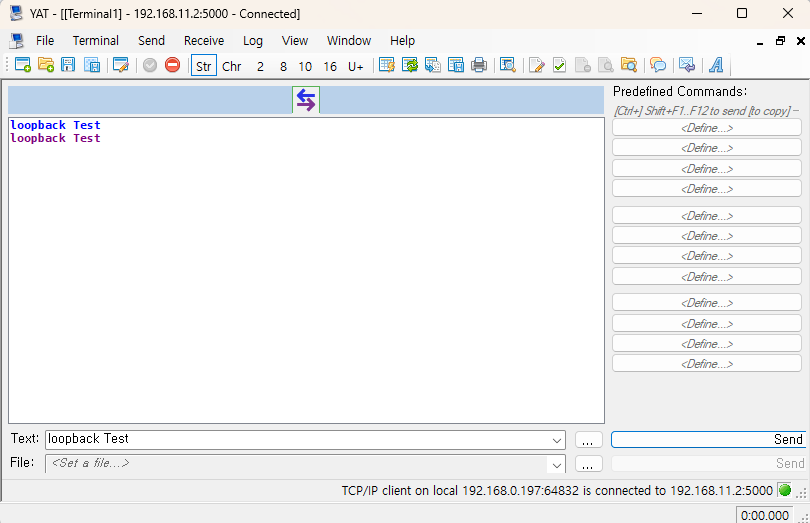Save monitor contents to file icon

[x=456, y=65]
